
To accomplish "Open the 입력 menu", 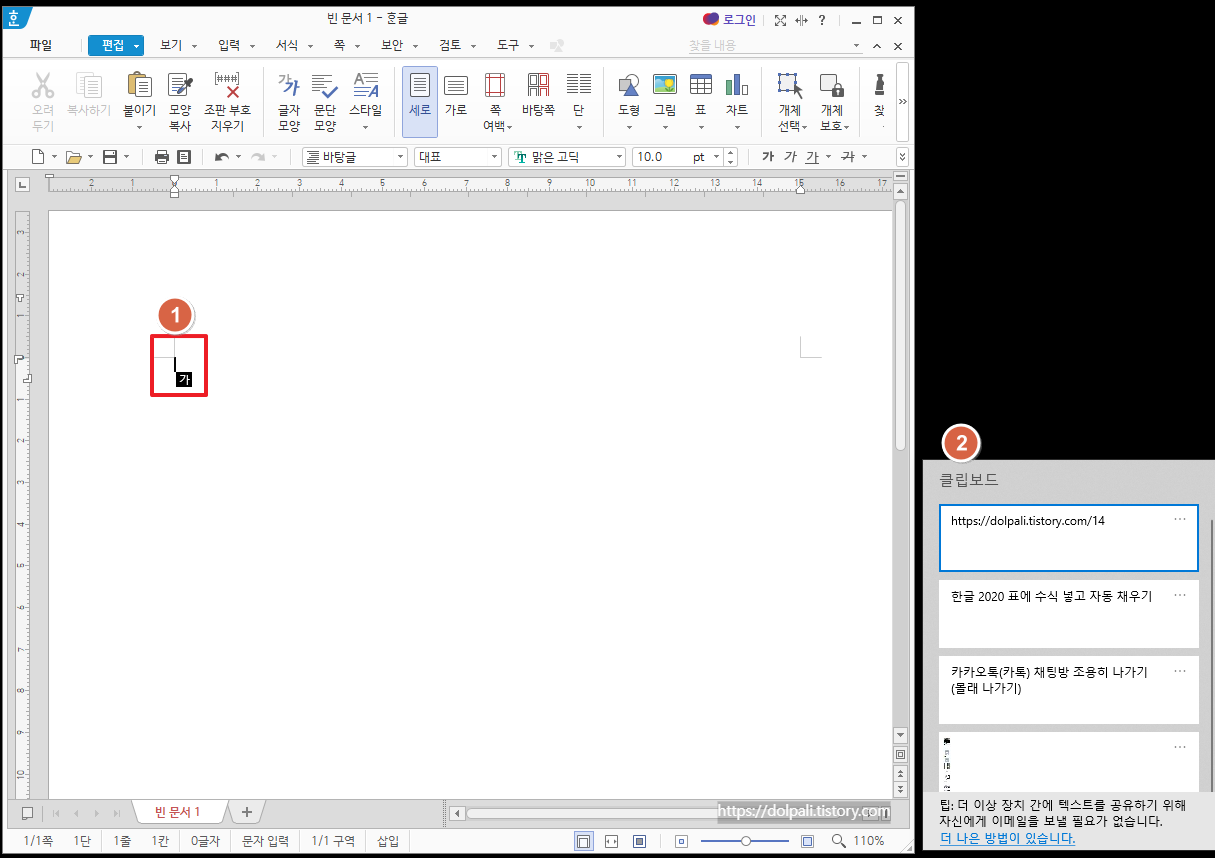I will (229, 45).
